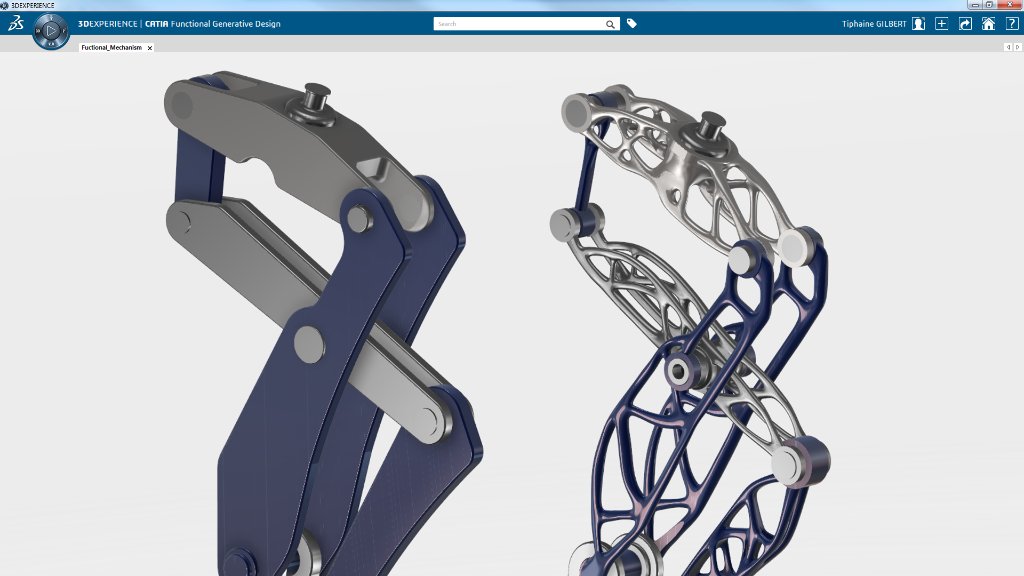Click the tab scroll left arrow

click(1008, 47)
